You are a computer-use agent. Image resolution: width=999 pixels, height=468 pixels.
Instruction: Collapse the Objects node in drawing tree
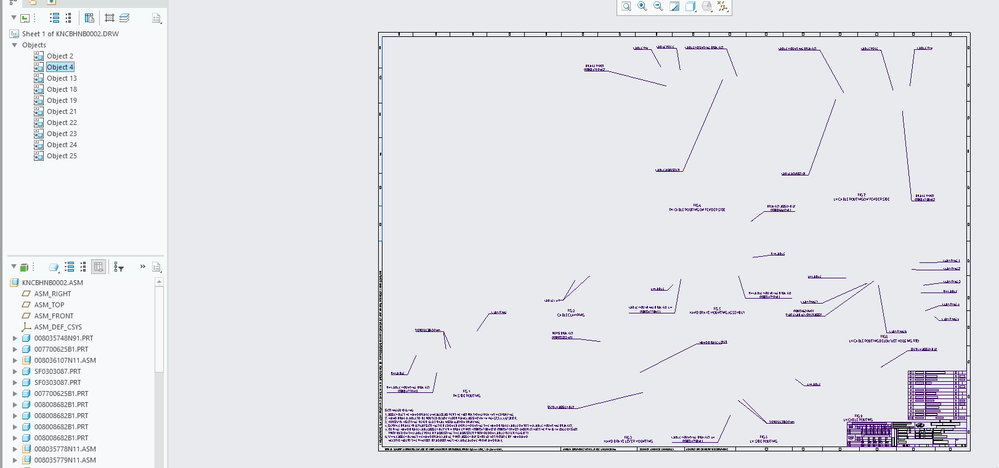pyautogui.click(x=15, y=45)
